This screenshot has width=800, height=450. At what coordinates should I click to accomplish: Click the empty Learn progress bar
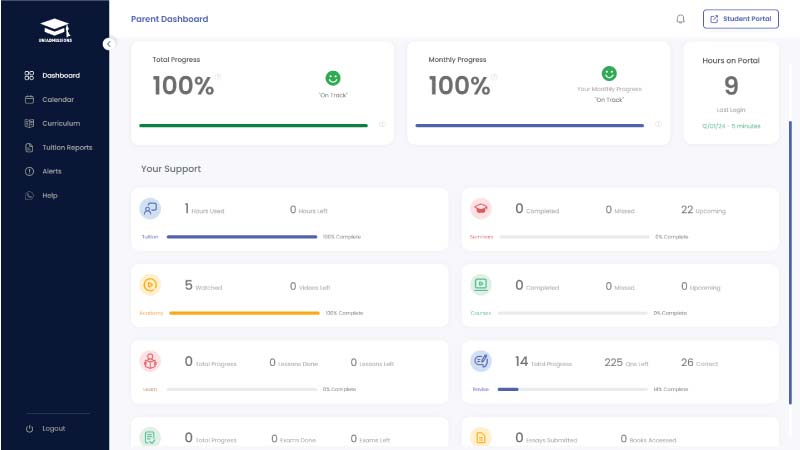click(242, 389)
